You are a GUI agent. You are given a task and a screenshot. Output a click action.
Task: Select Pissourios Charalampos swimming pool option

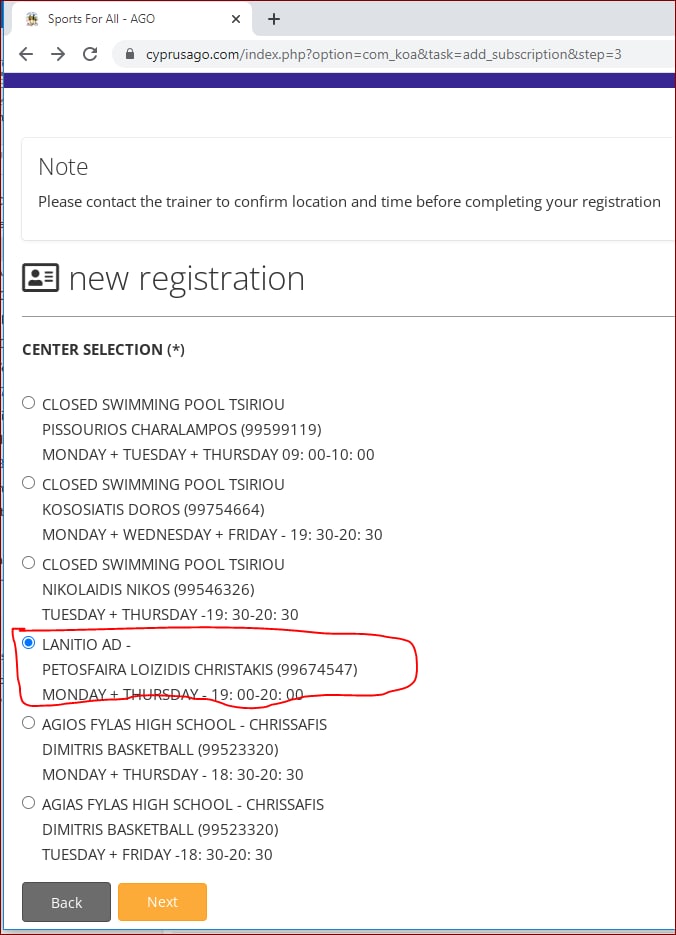tap(29, 403)
